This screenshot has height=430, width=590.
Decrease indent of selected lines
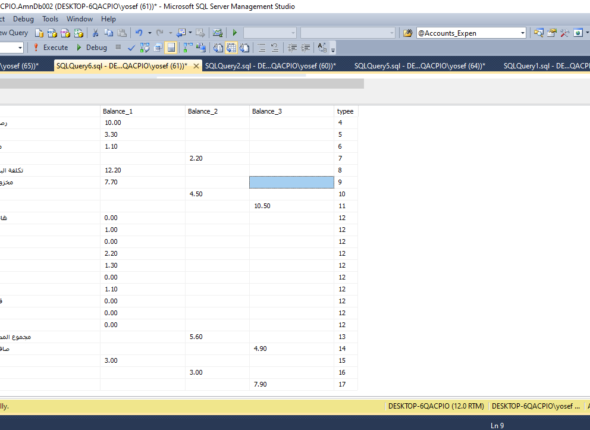[292, 48]
